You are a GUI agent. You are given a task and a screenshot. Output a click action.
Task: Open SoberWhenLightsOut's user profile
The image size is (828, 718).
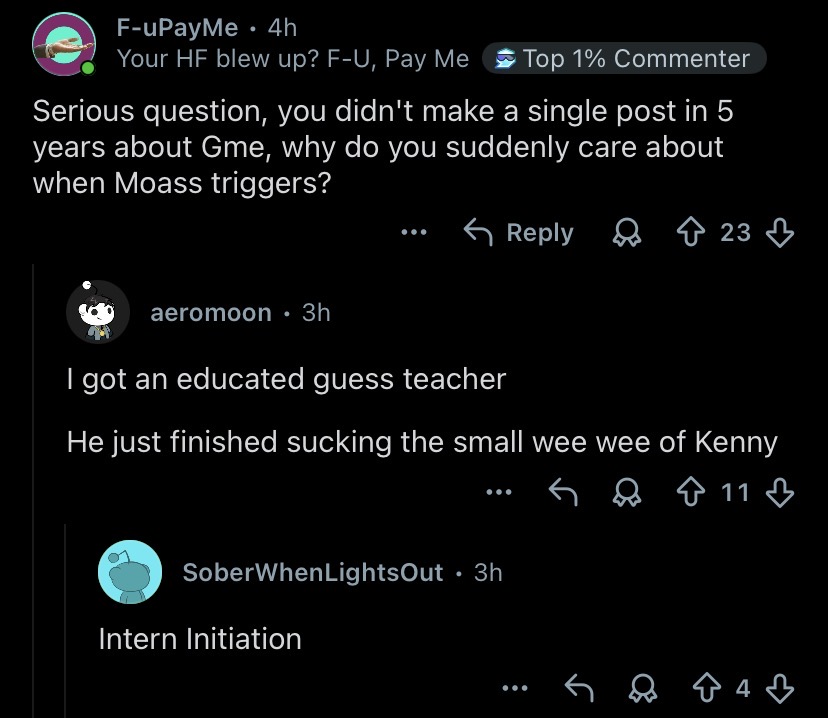pos(313,572)
